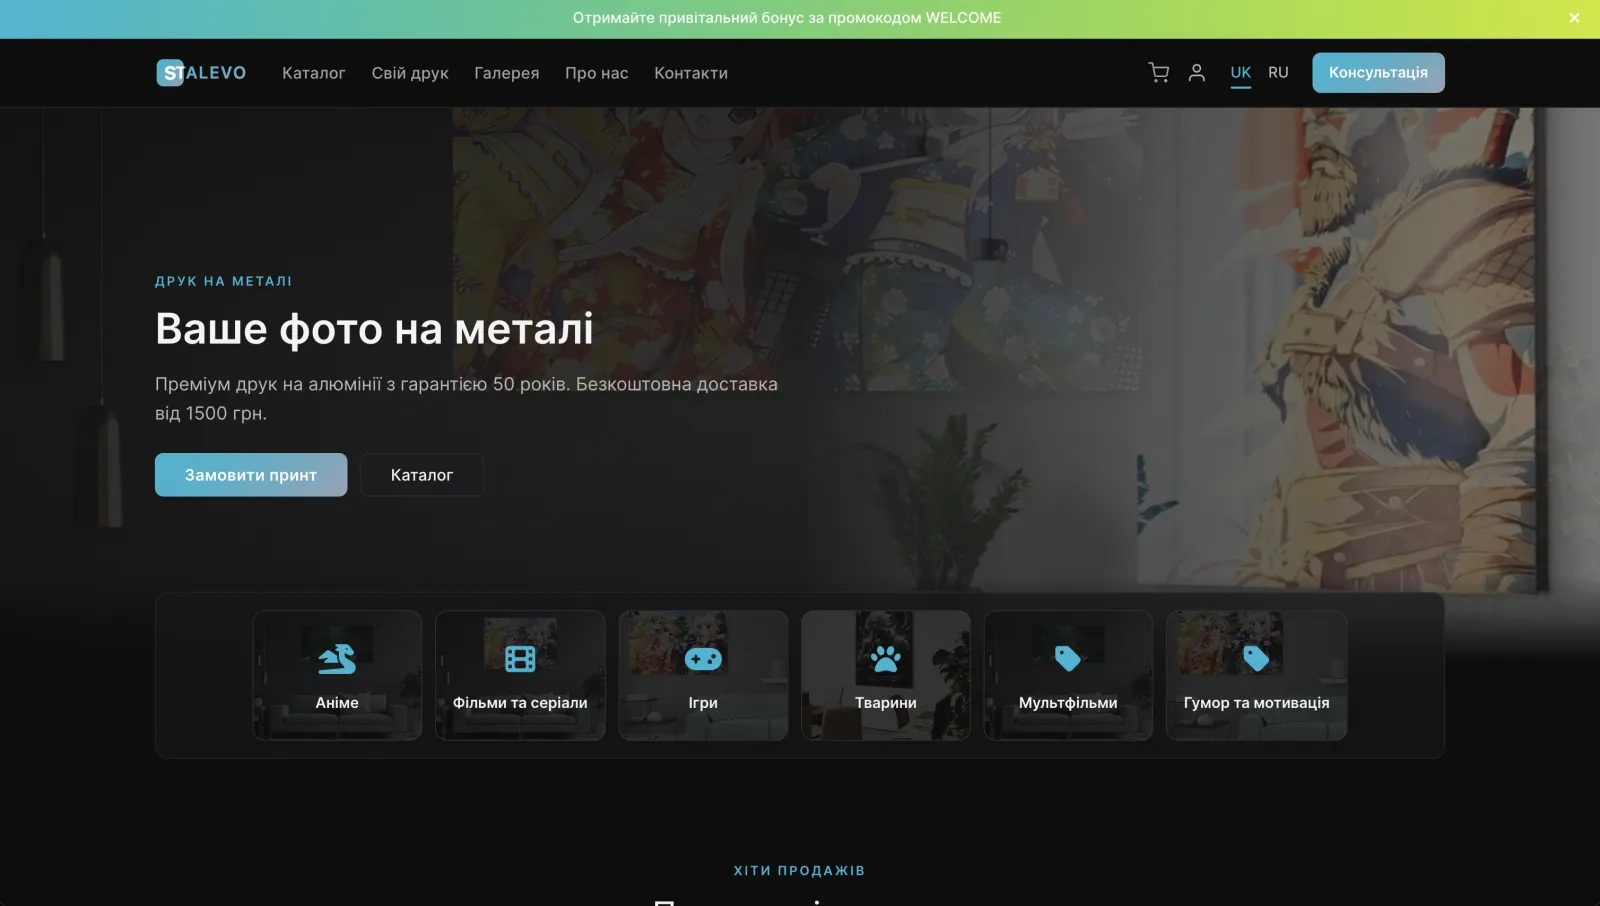1600x906 pixels.
Task: Open the Фільми та серіали category card
Action: coord(520,675)
